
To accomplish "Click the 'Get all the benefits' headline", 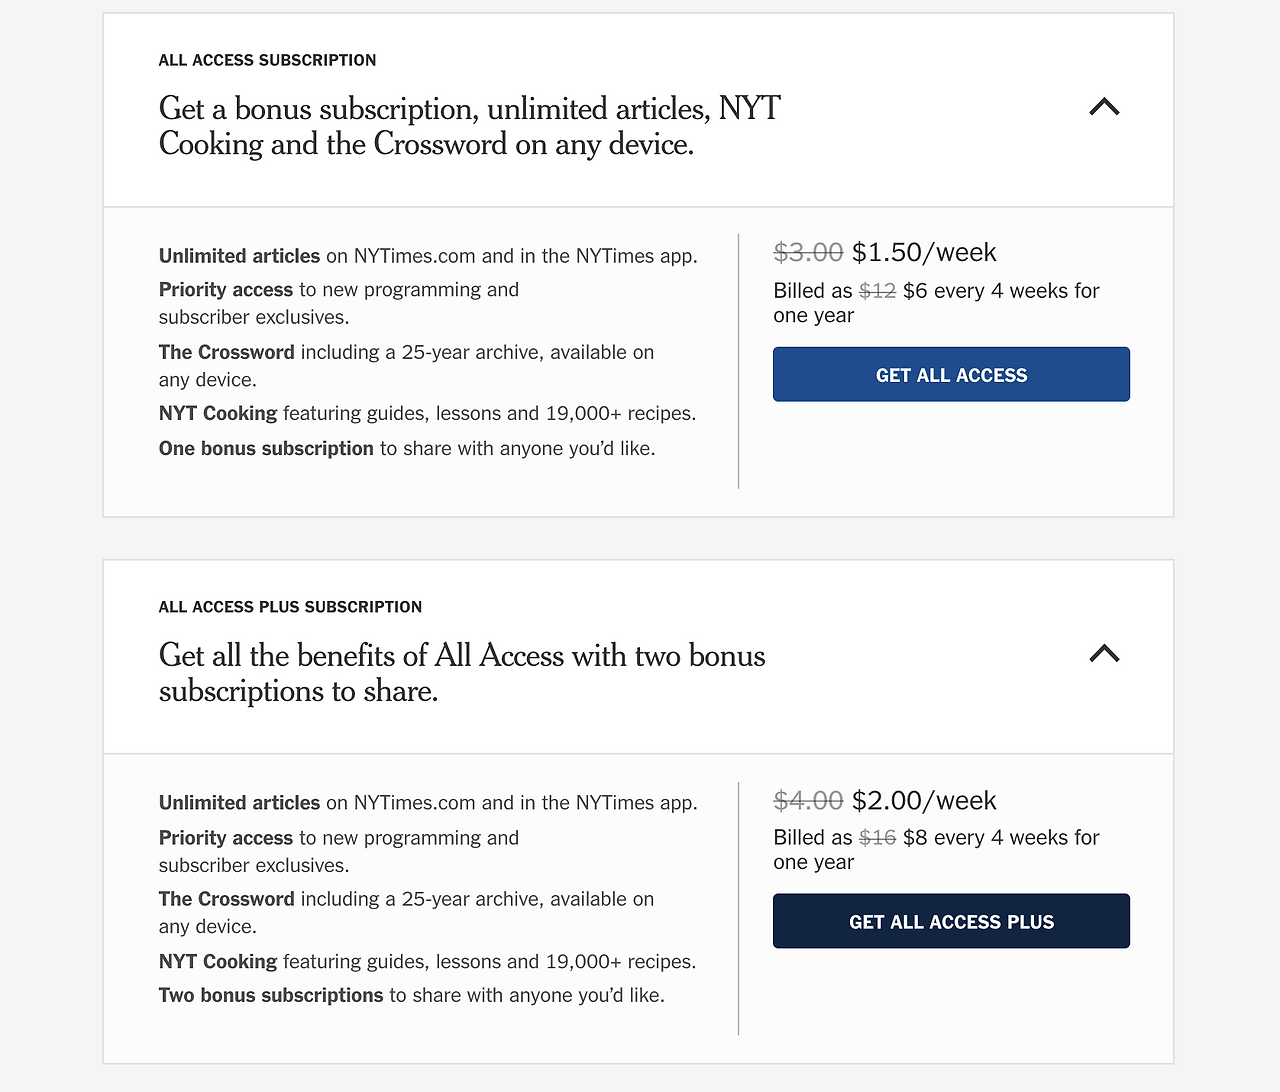I will [461, 673].
